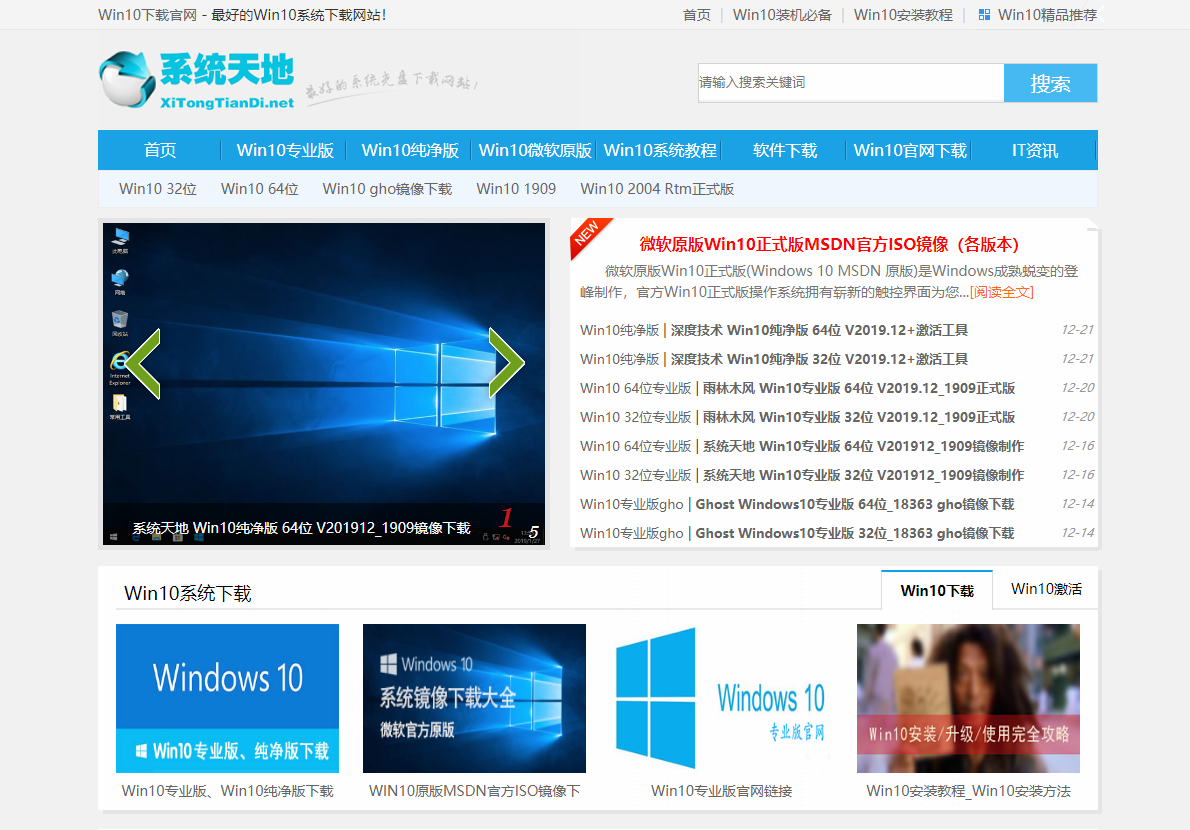
Task: Open the red 微软原版Win10正式版MSDN官方ISO镜像 headline
Action: [x=829, y=244]
